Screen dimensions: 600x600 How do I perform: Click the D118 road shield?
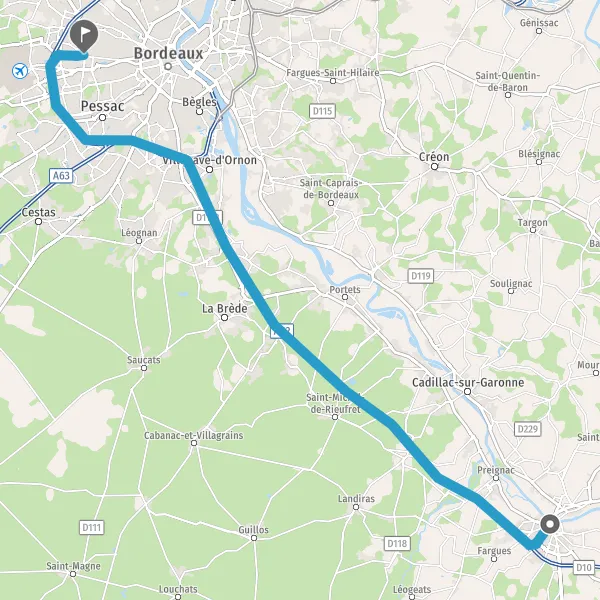397,543
